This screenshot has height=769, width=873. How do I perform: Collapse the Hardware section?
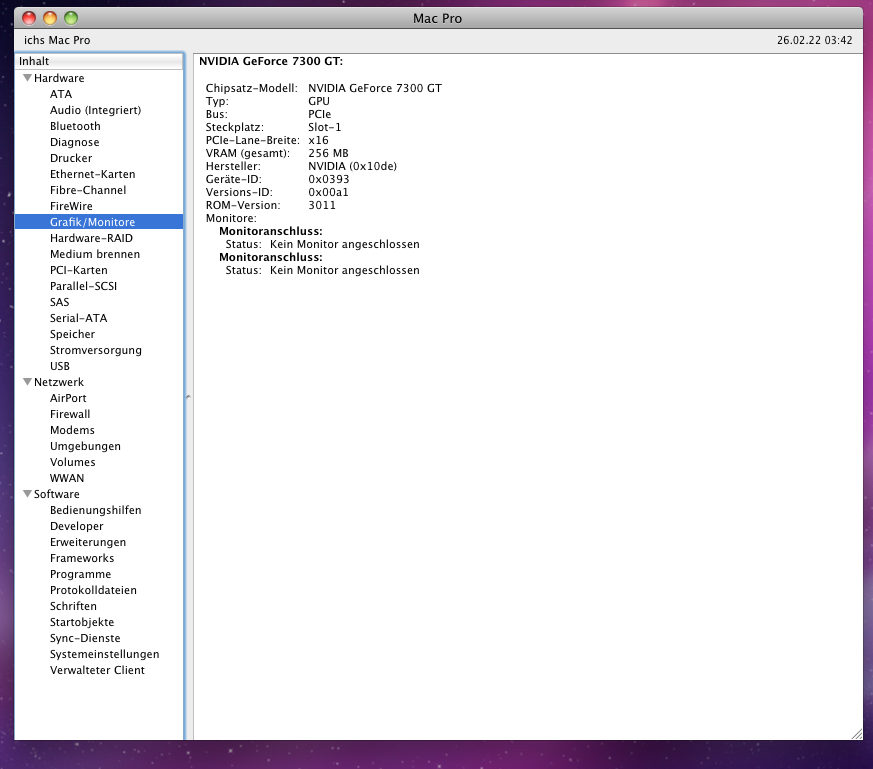pos(27,78)
